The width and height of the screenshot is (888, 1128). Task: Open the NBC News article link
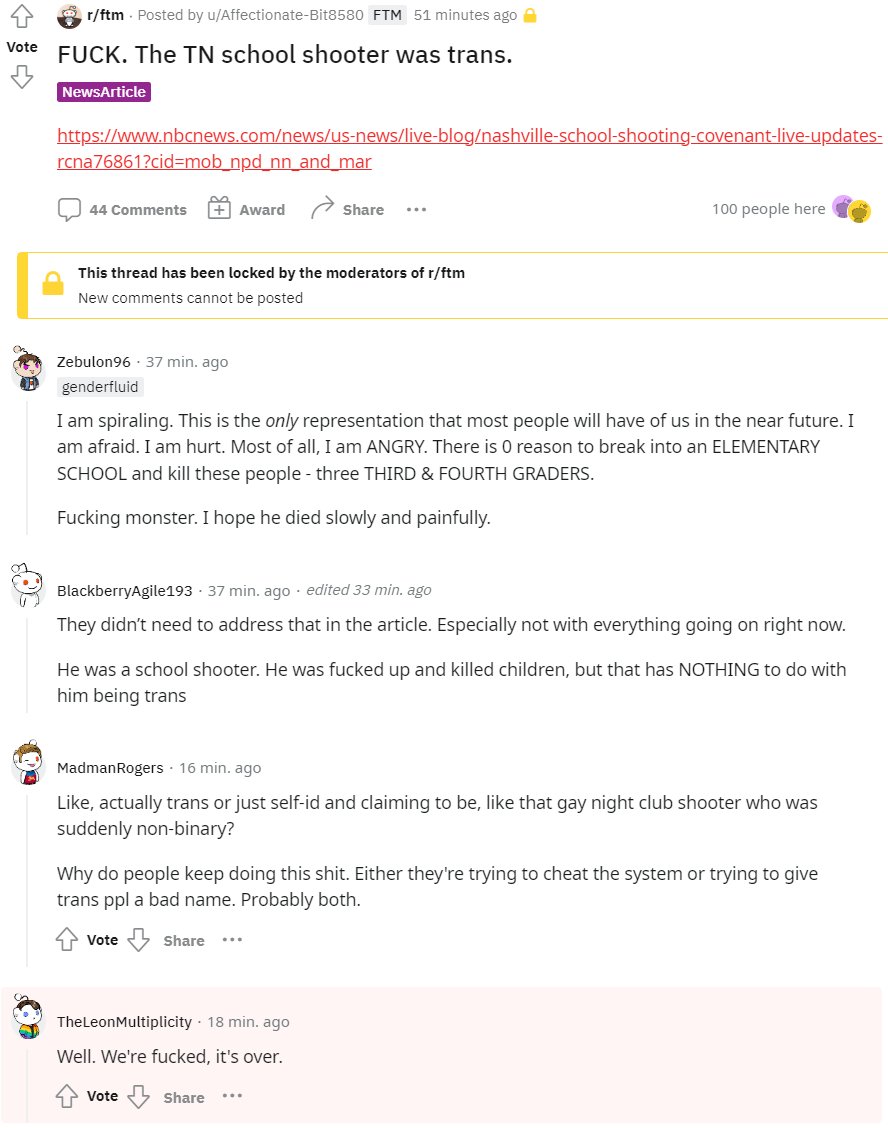[469, 148]
